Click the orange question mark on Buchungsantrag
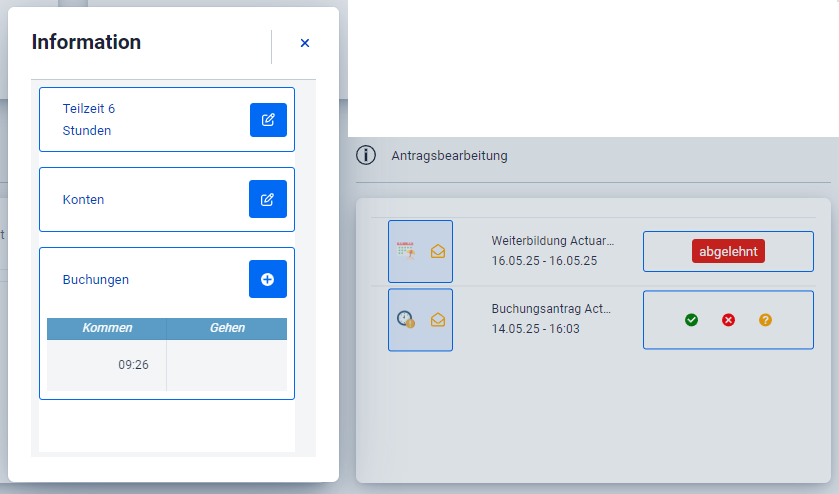 [x=765, y=320]
